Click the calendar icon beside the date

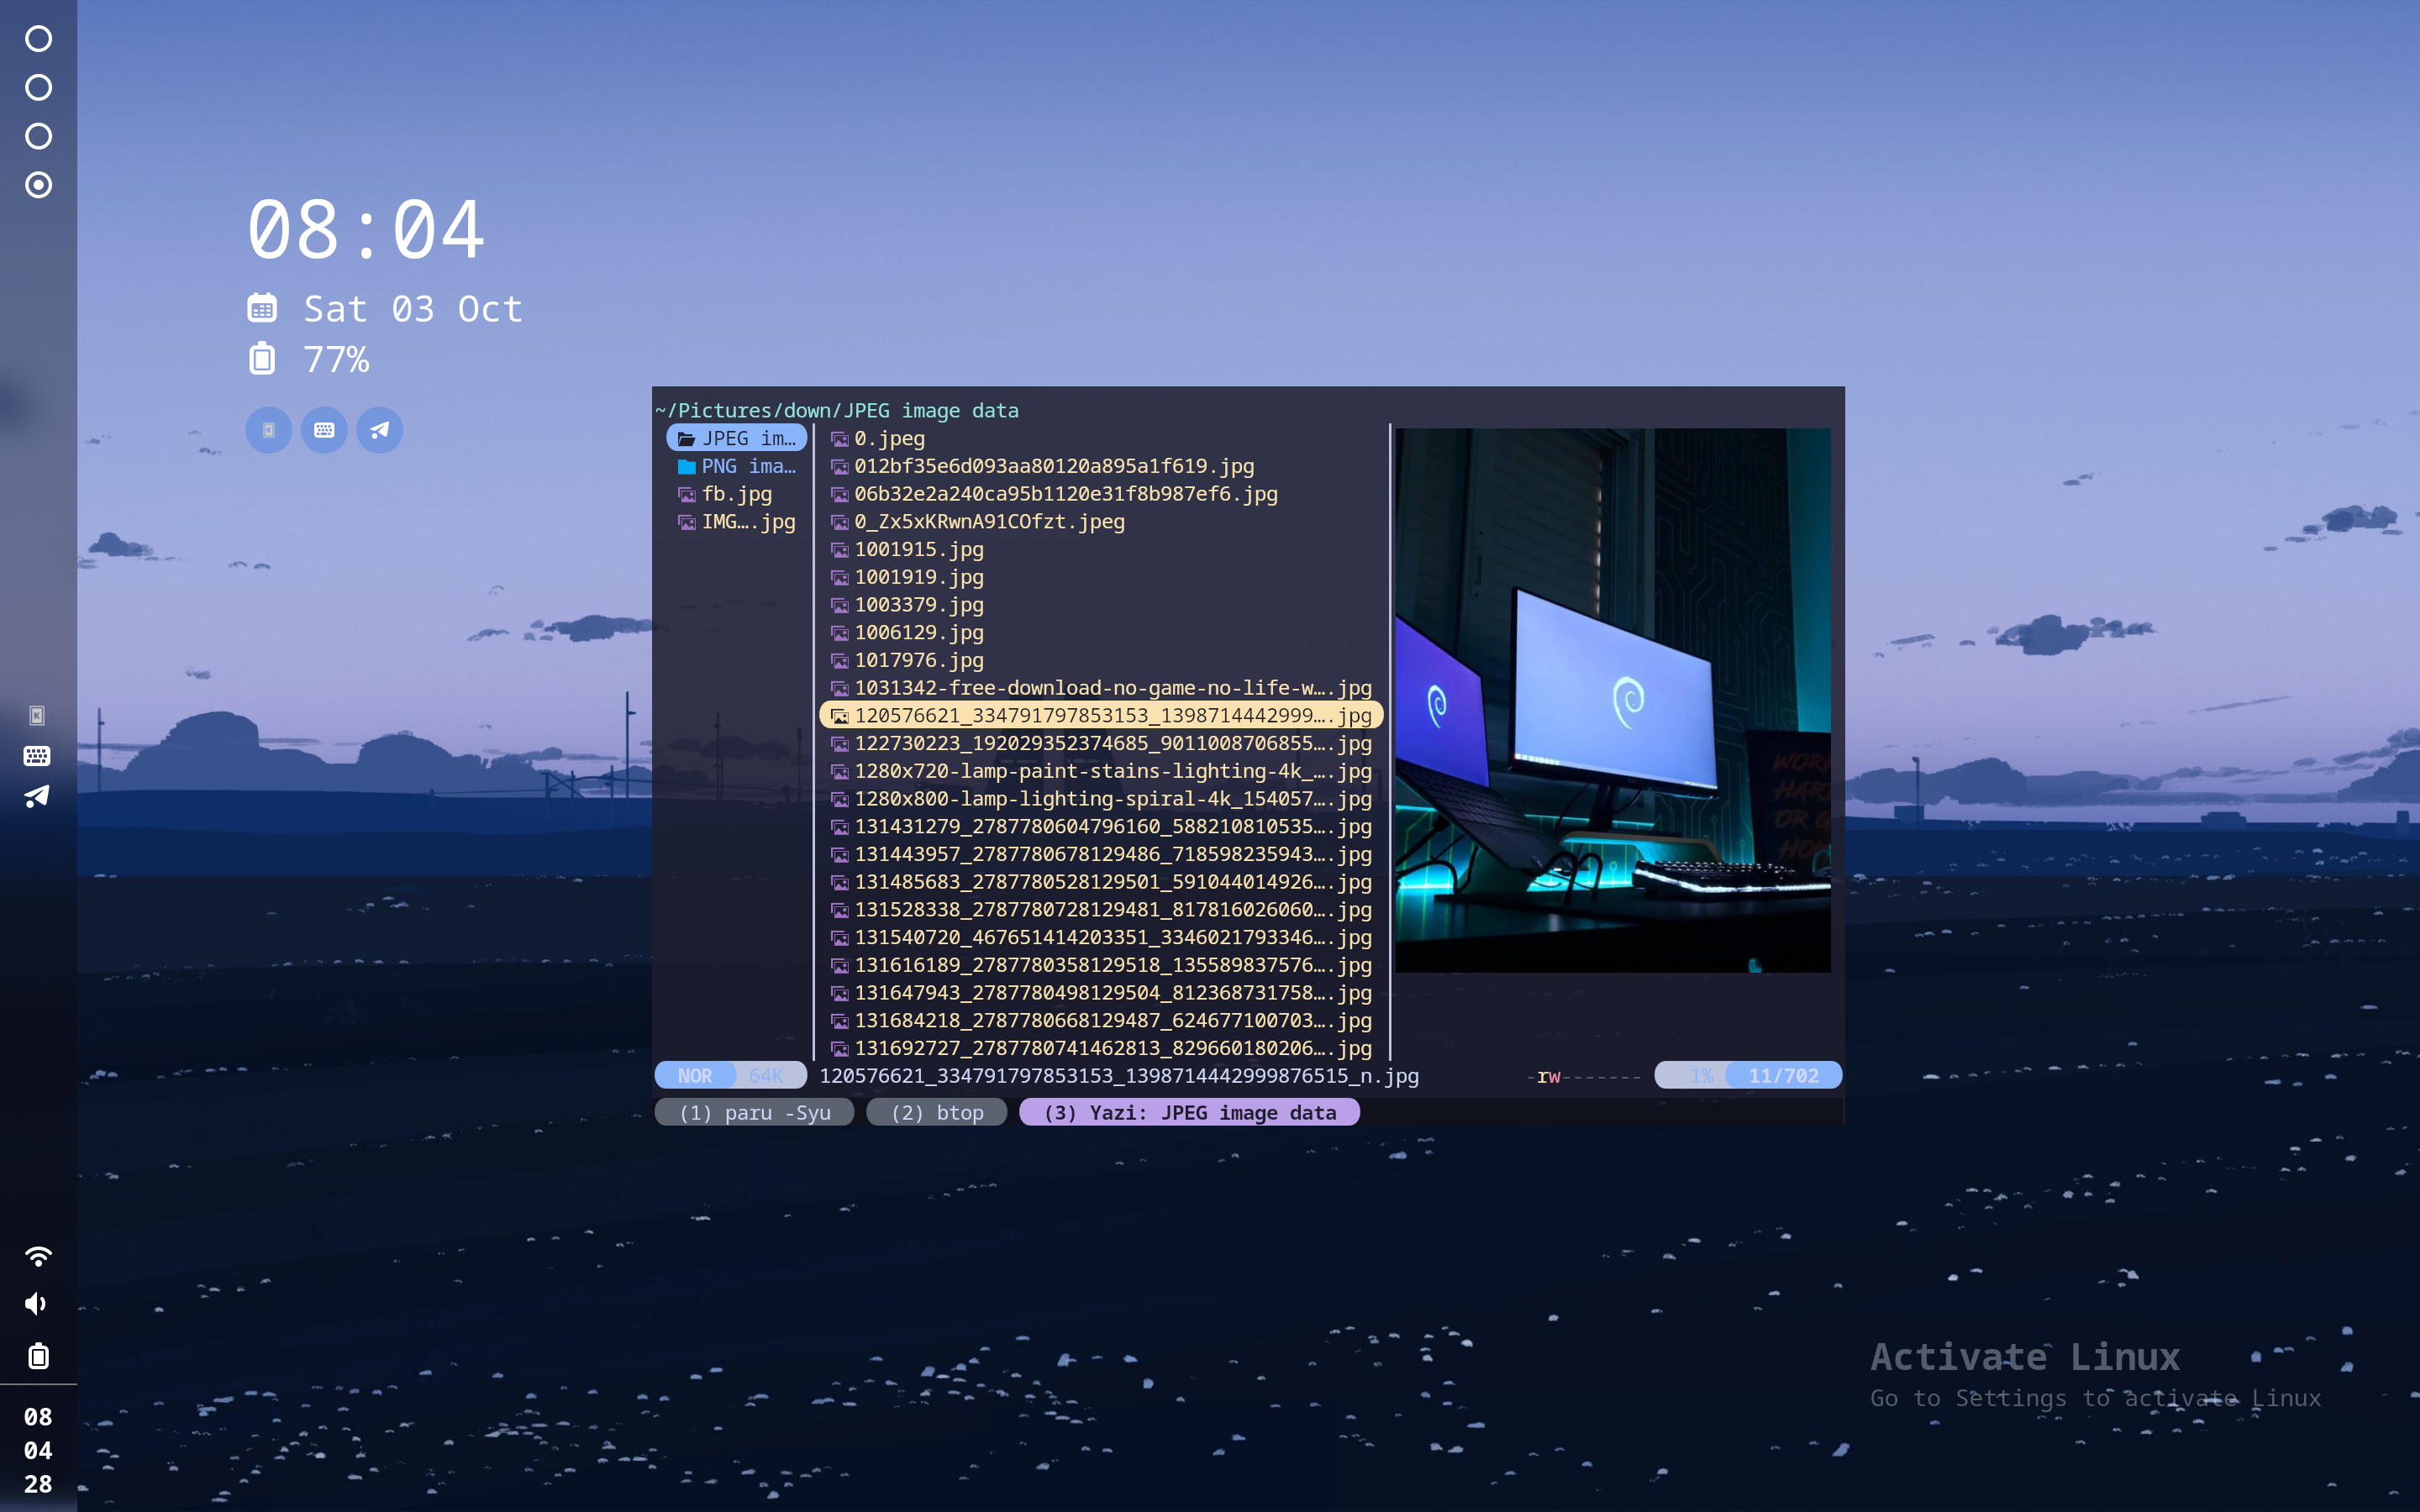[x=262, y=309]
